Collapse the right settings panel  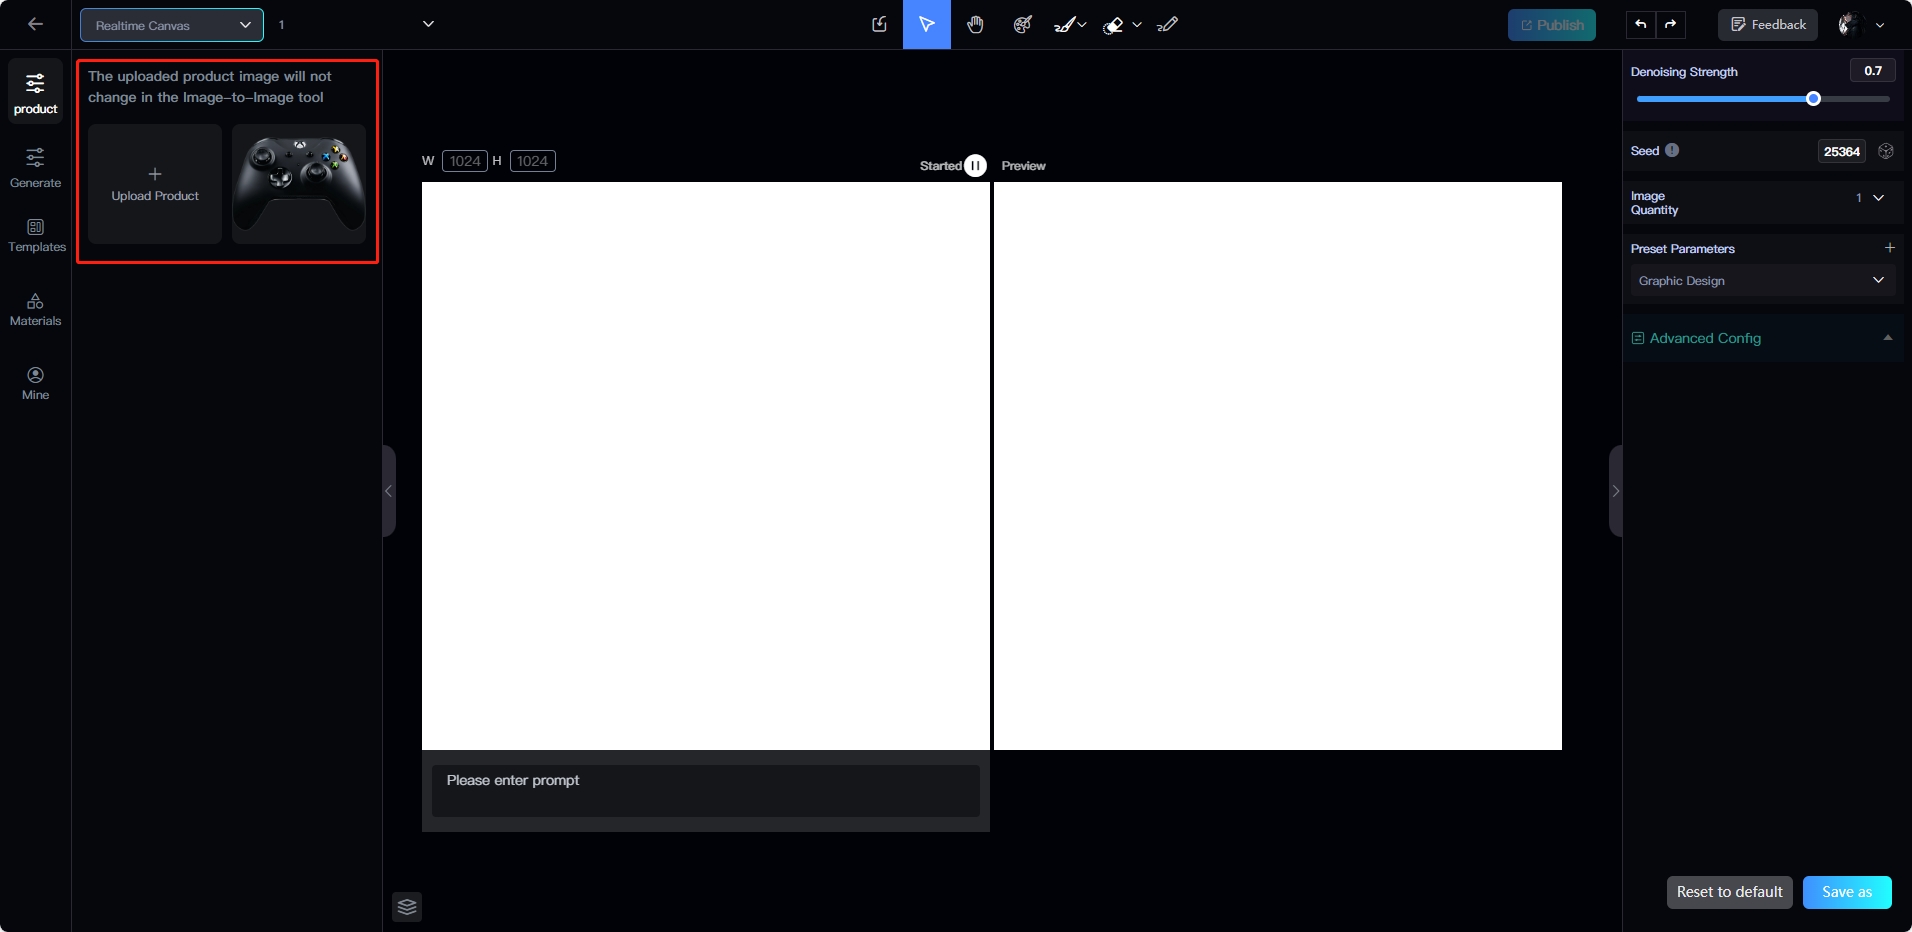tap(1615, 491)
